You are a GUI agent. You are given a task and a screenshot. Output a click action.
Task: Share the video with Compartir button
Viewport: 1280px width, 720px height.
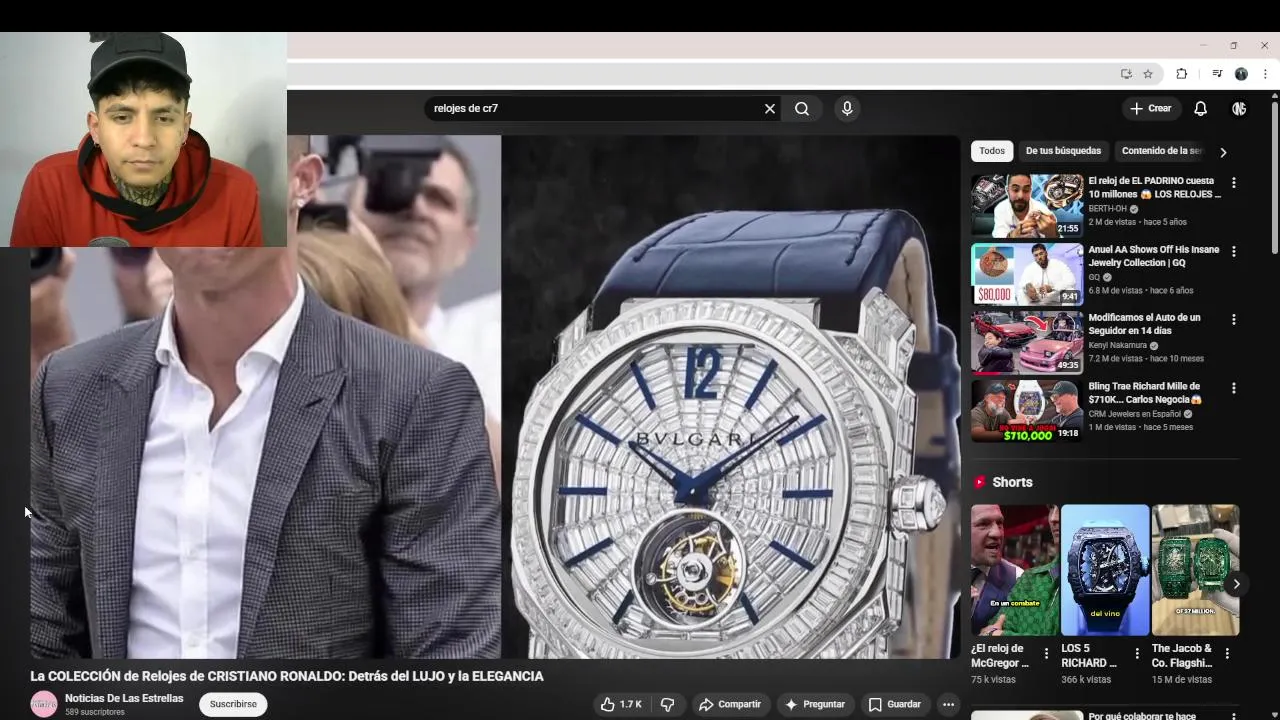pyautogui.click(x=730, y=704)
